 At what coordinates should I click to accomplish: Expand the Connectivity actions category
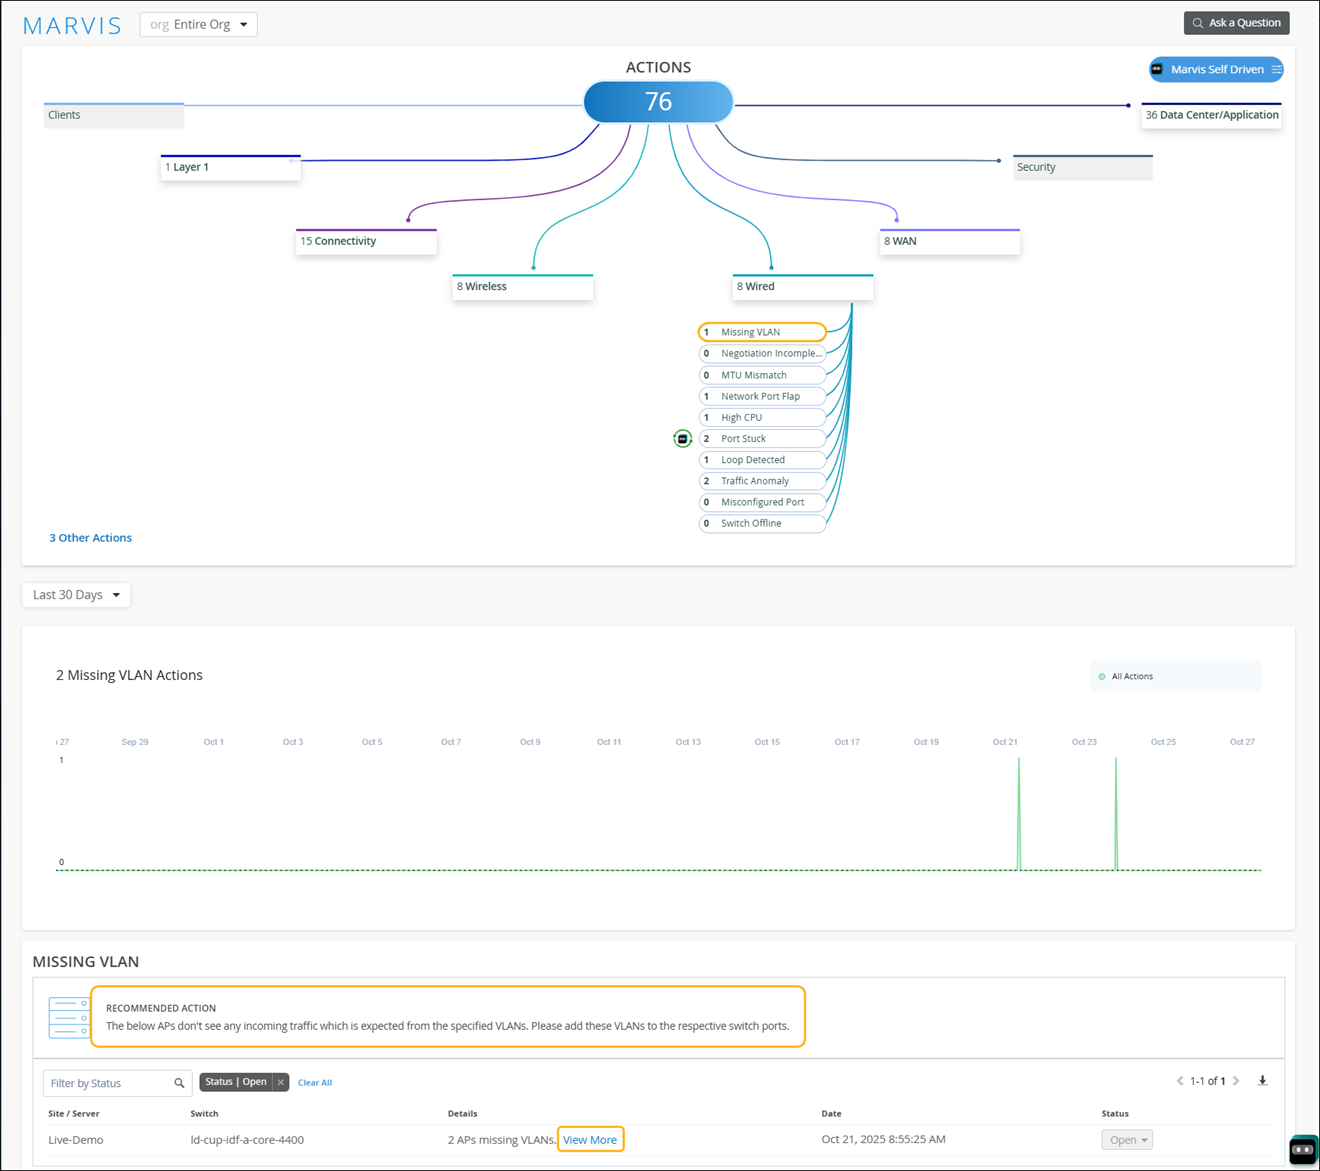click(366, 241)
